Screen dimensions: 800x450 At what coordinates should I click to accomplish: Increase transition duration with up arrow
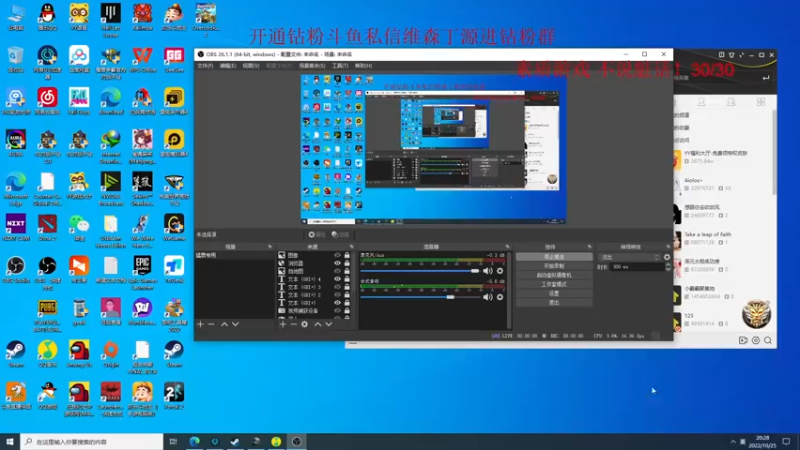(x=668, y=265)
